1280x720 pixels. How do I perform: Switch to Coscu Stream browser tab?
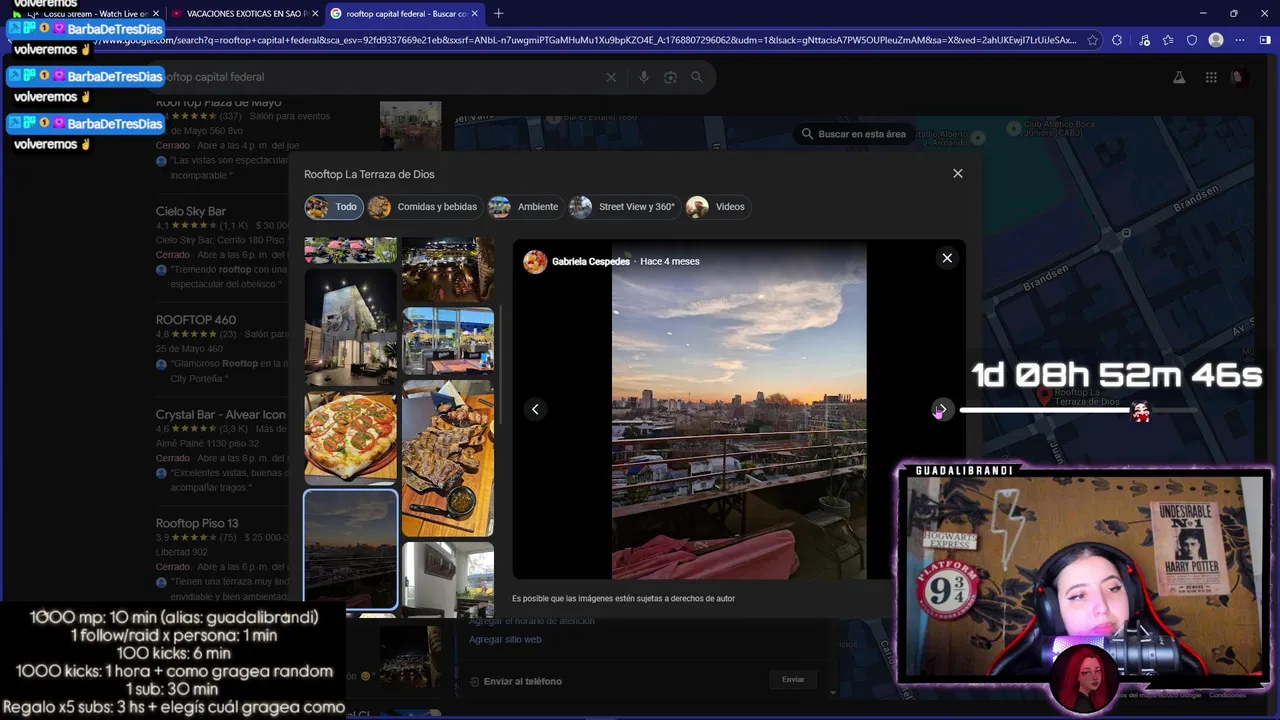click(x=85, y=14)
